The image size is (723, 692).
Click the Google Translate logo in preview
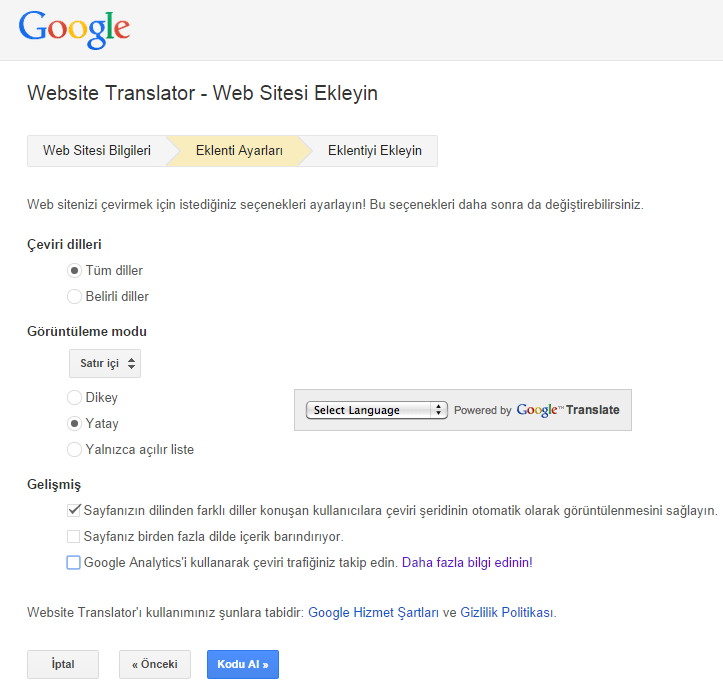click(x=568, y=410)
